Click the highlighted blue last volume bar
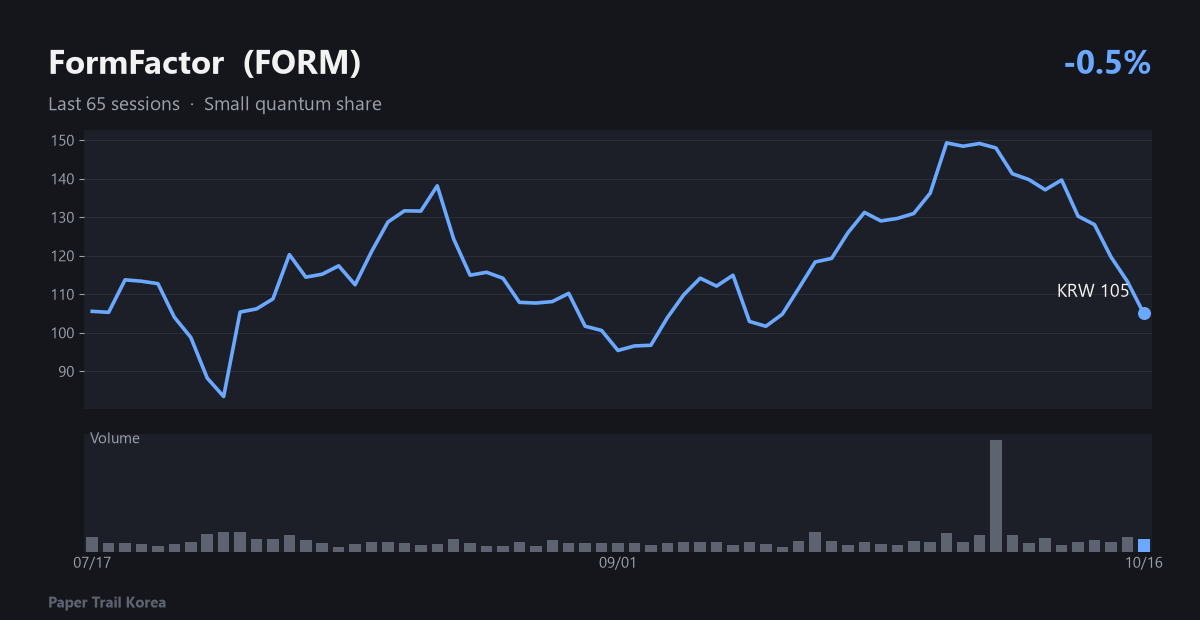Screen dimensions: 1200x620 coord(1144,546)
